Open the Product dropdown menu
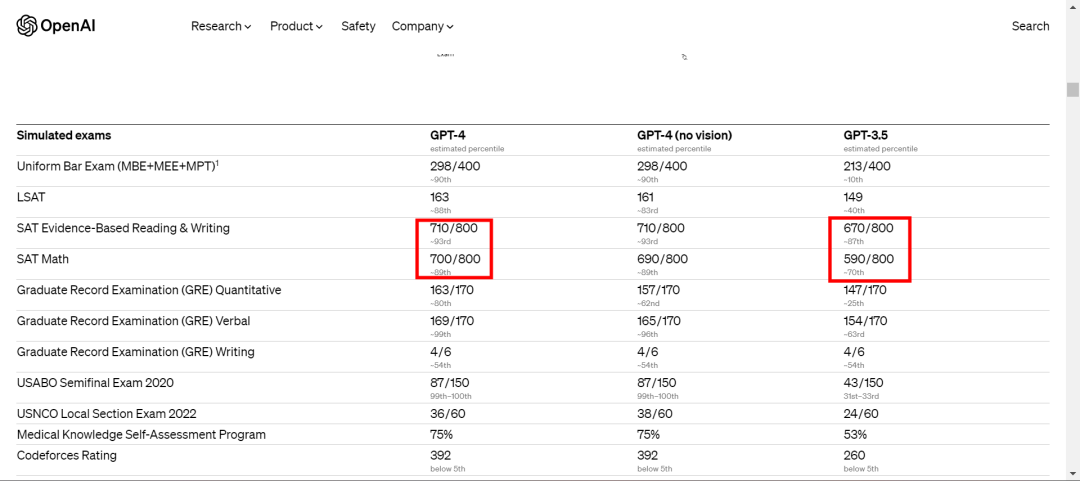The image size is (1080, 481). coord(296,26)
